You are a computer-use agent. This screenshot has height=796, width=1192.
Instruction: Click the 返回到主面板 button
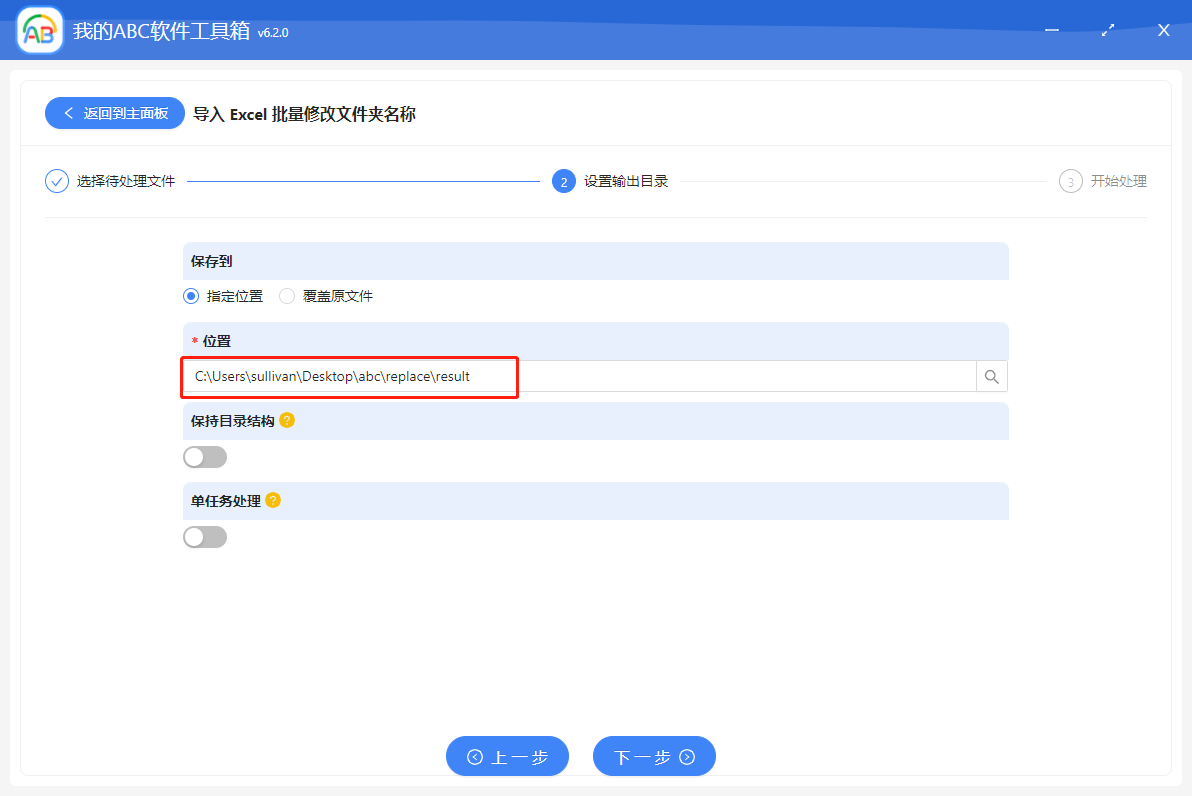114,113
